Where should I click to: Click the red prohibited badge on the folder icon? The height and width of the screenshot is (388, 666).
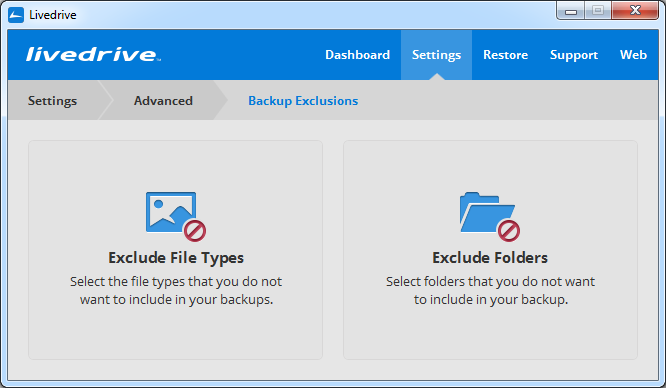click(509, 231)
